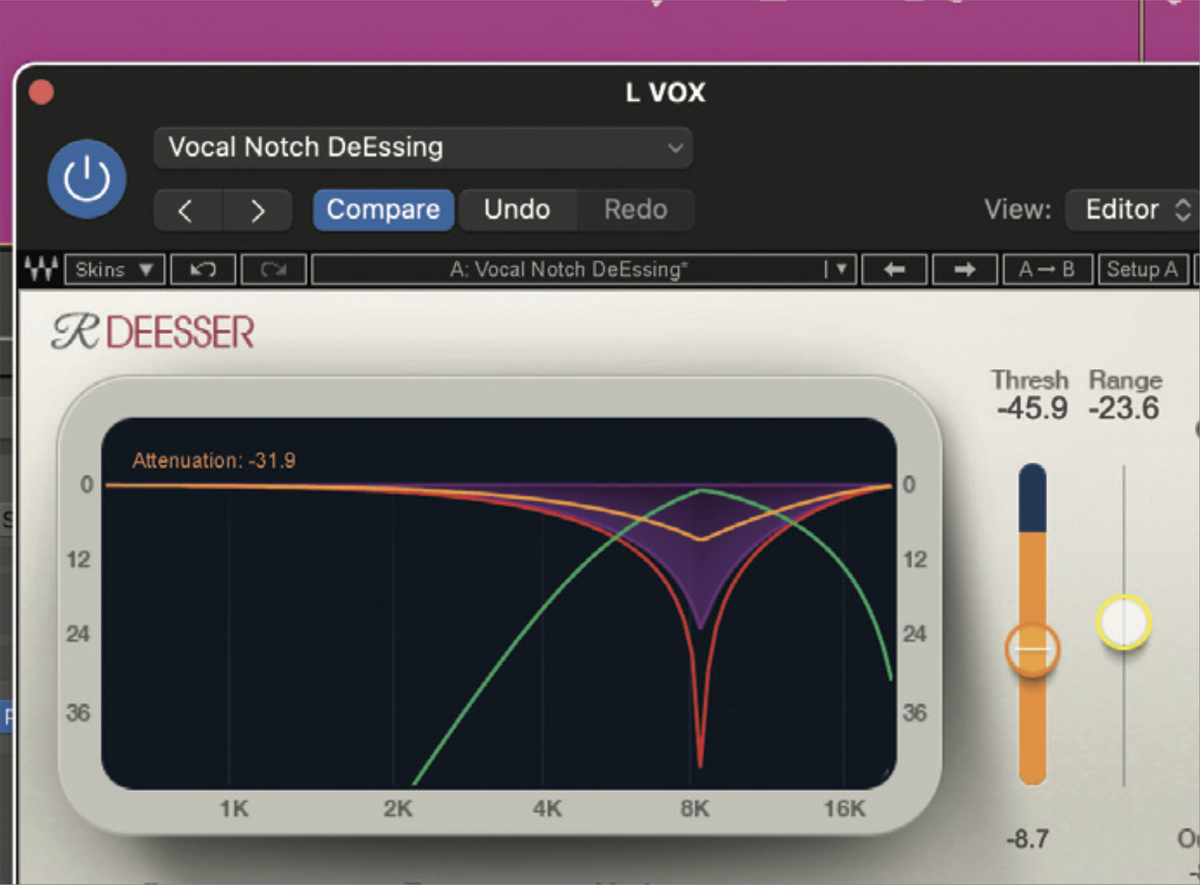Expand the A: Vocal Notch DeEssing preset menu

click(x=842, y=268)
